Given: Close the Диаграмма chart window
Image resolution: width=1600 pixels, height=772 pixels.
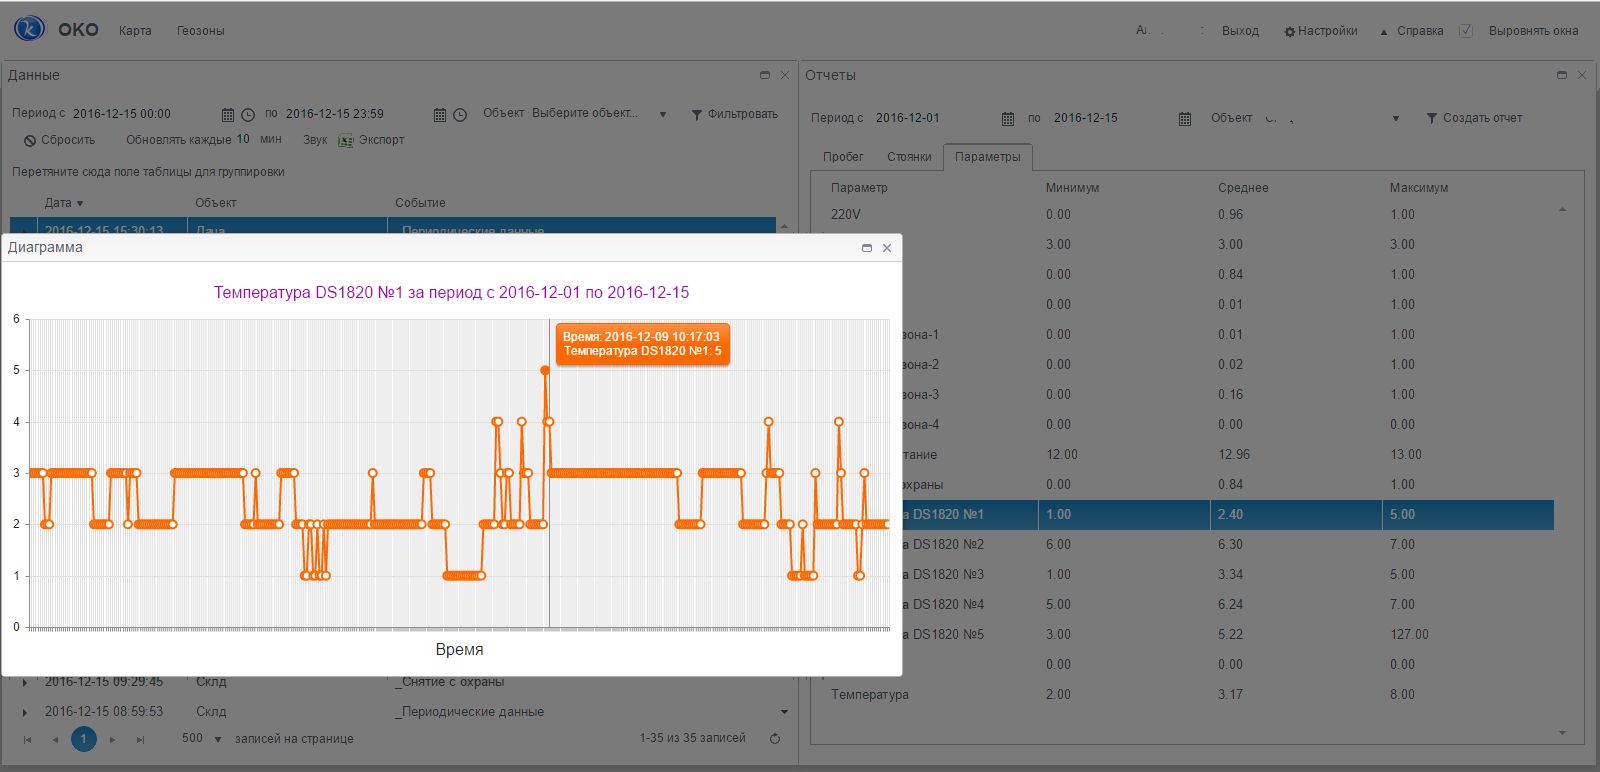Looking at the screenshot, I should tap(887, 248).
